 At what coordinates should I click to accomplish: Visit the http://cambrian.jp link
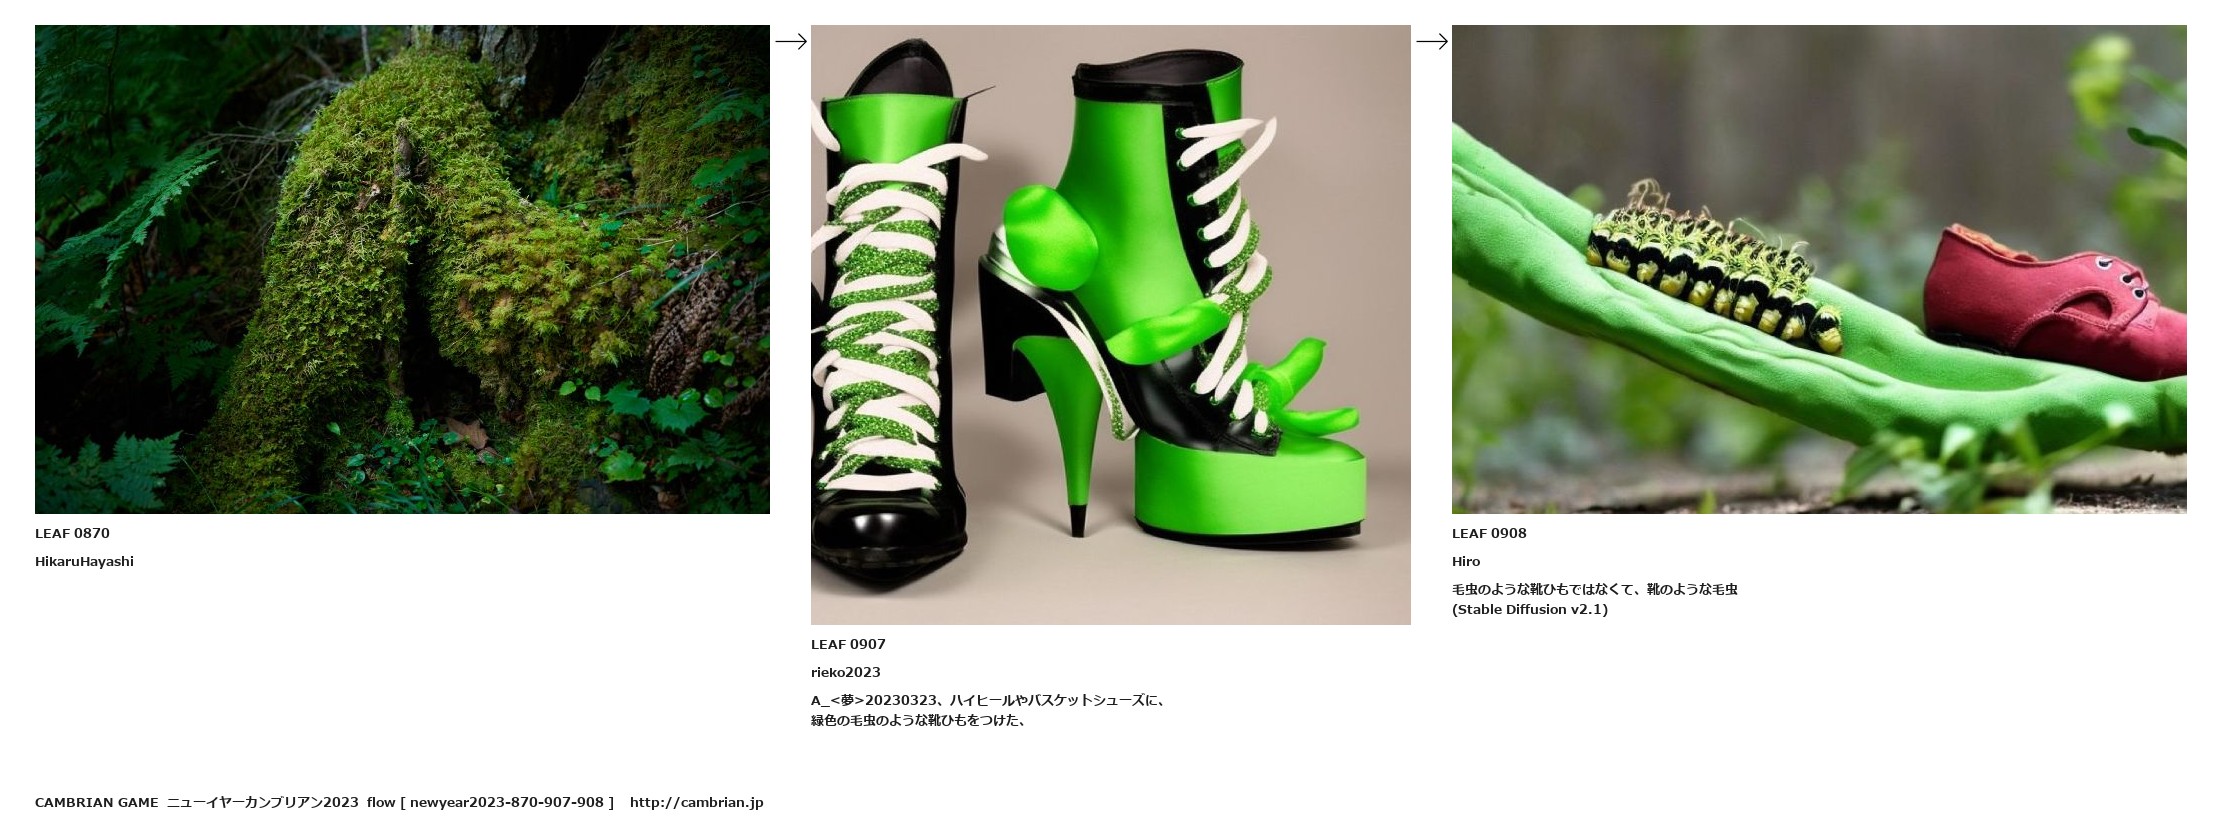(x=696, y=802)
